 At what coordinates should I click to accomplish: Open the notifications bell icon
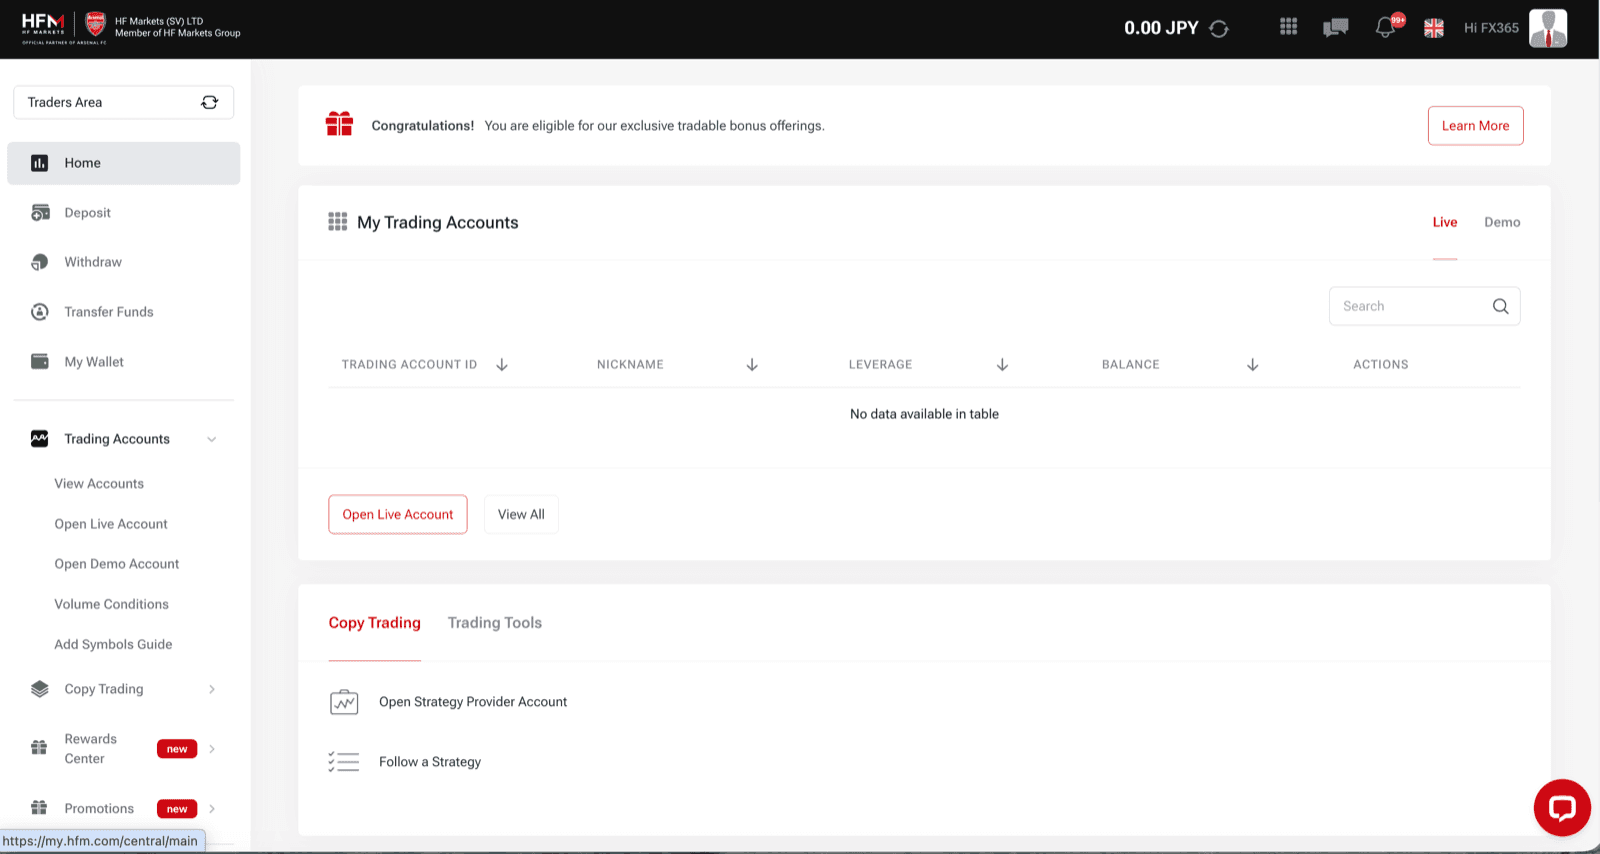(1386, 27)
